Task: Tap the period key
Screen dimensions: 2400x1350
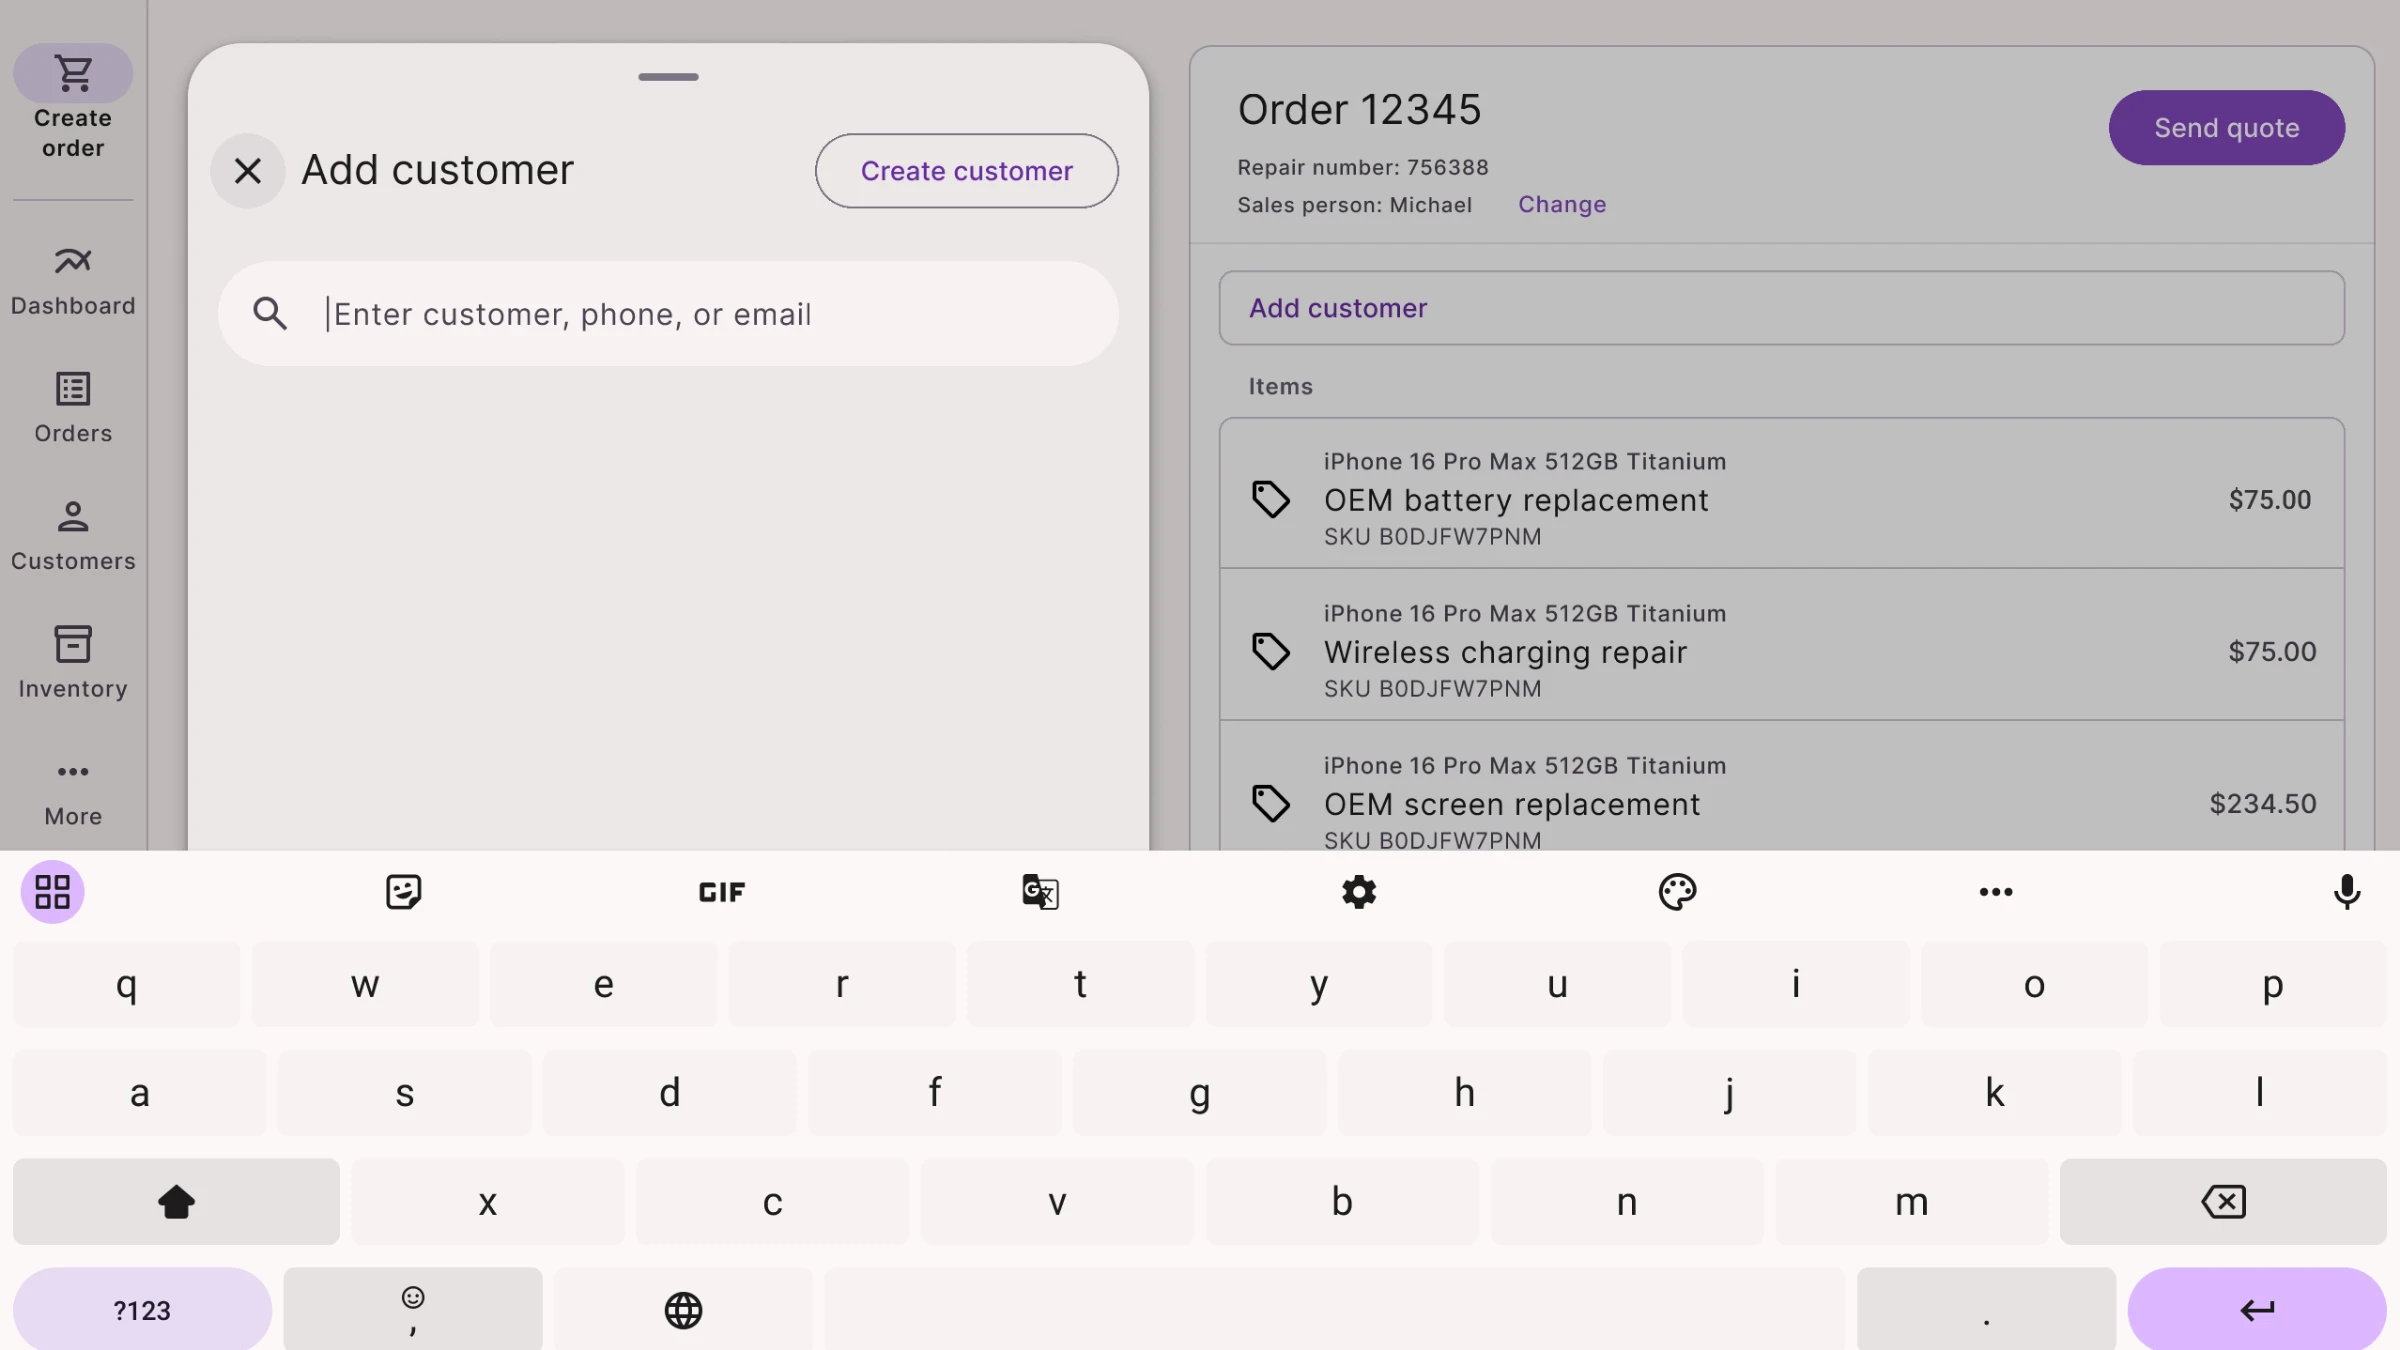Action: tap(1986, 1310)
